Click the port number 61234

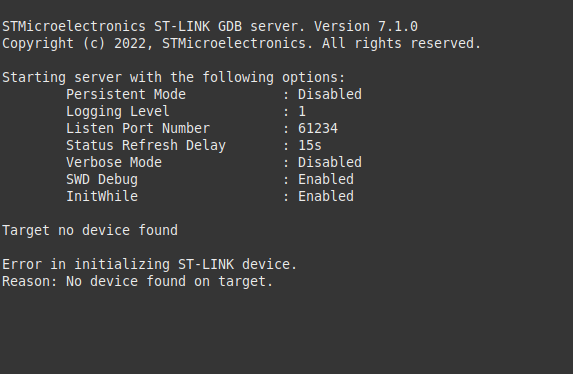(x=318, y=128)
